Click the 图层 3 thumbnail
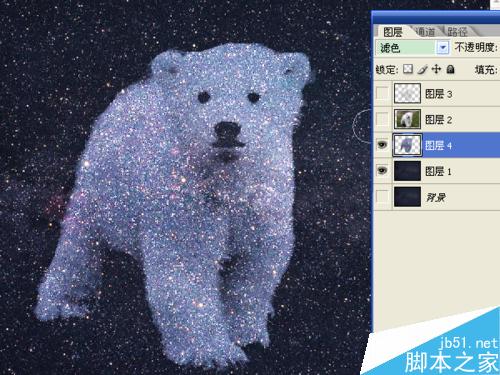The image size is (500, 375). click(407, 93)
